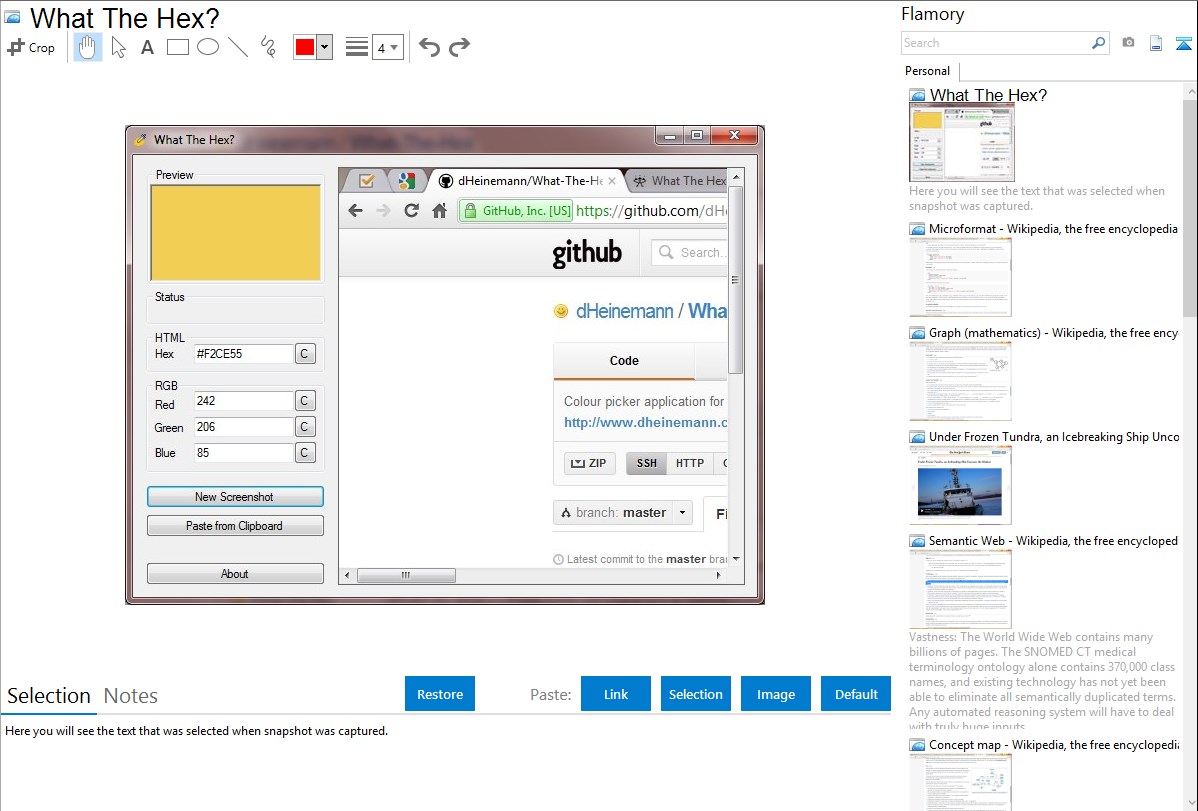Click the browser forward arrow
This screenshot has width=1198, height=811.
click(x=384, y=211)
